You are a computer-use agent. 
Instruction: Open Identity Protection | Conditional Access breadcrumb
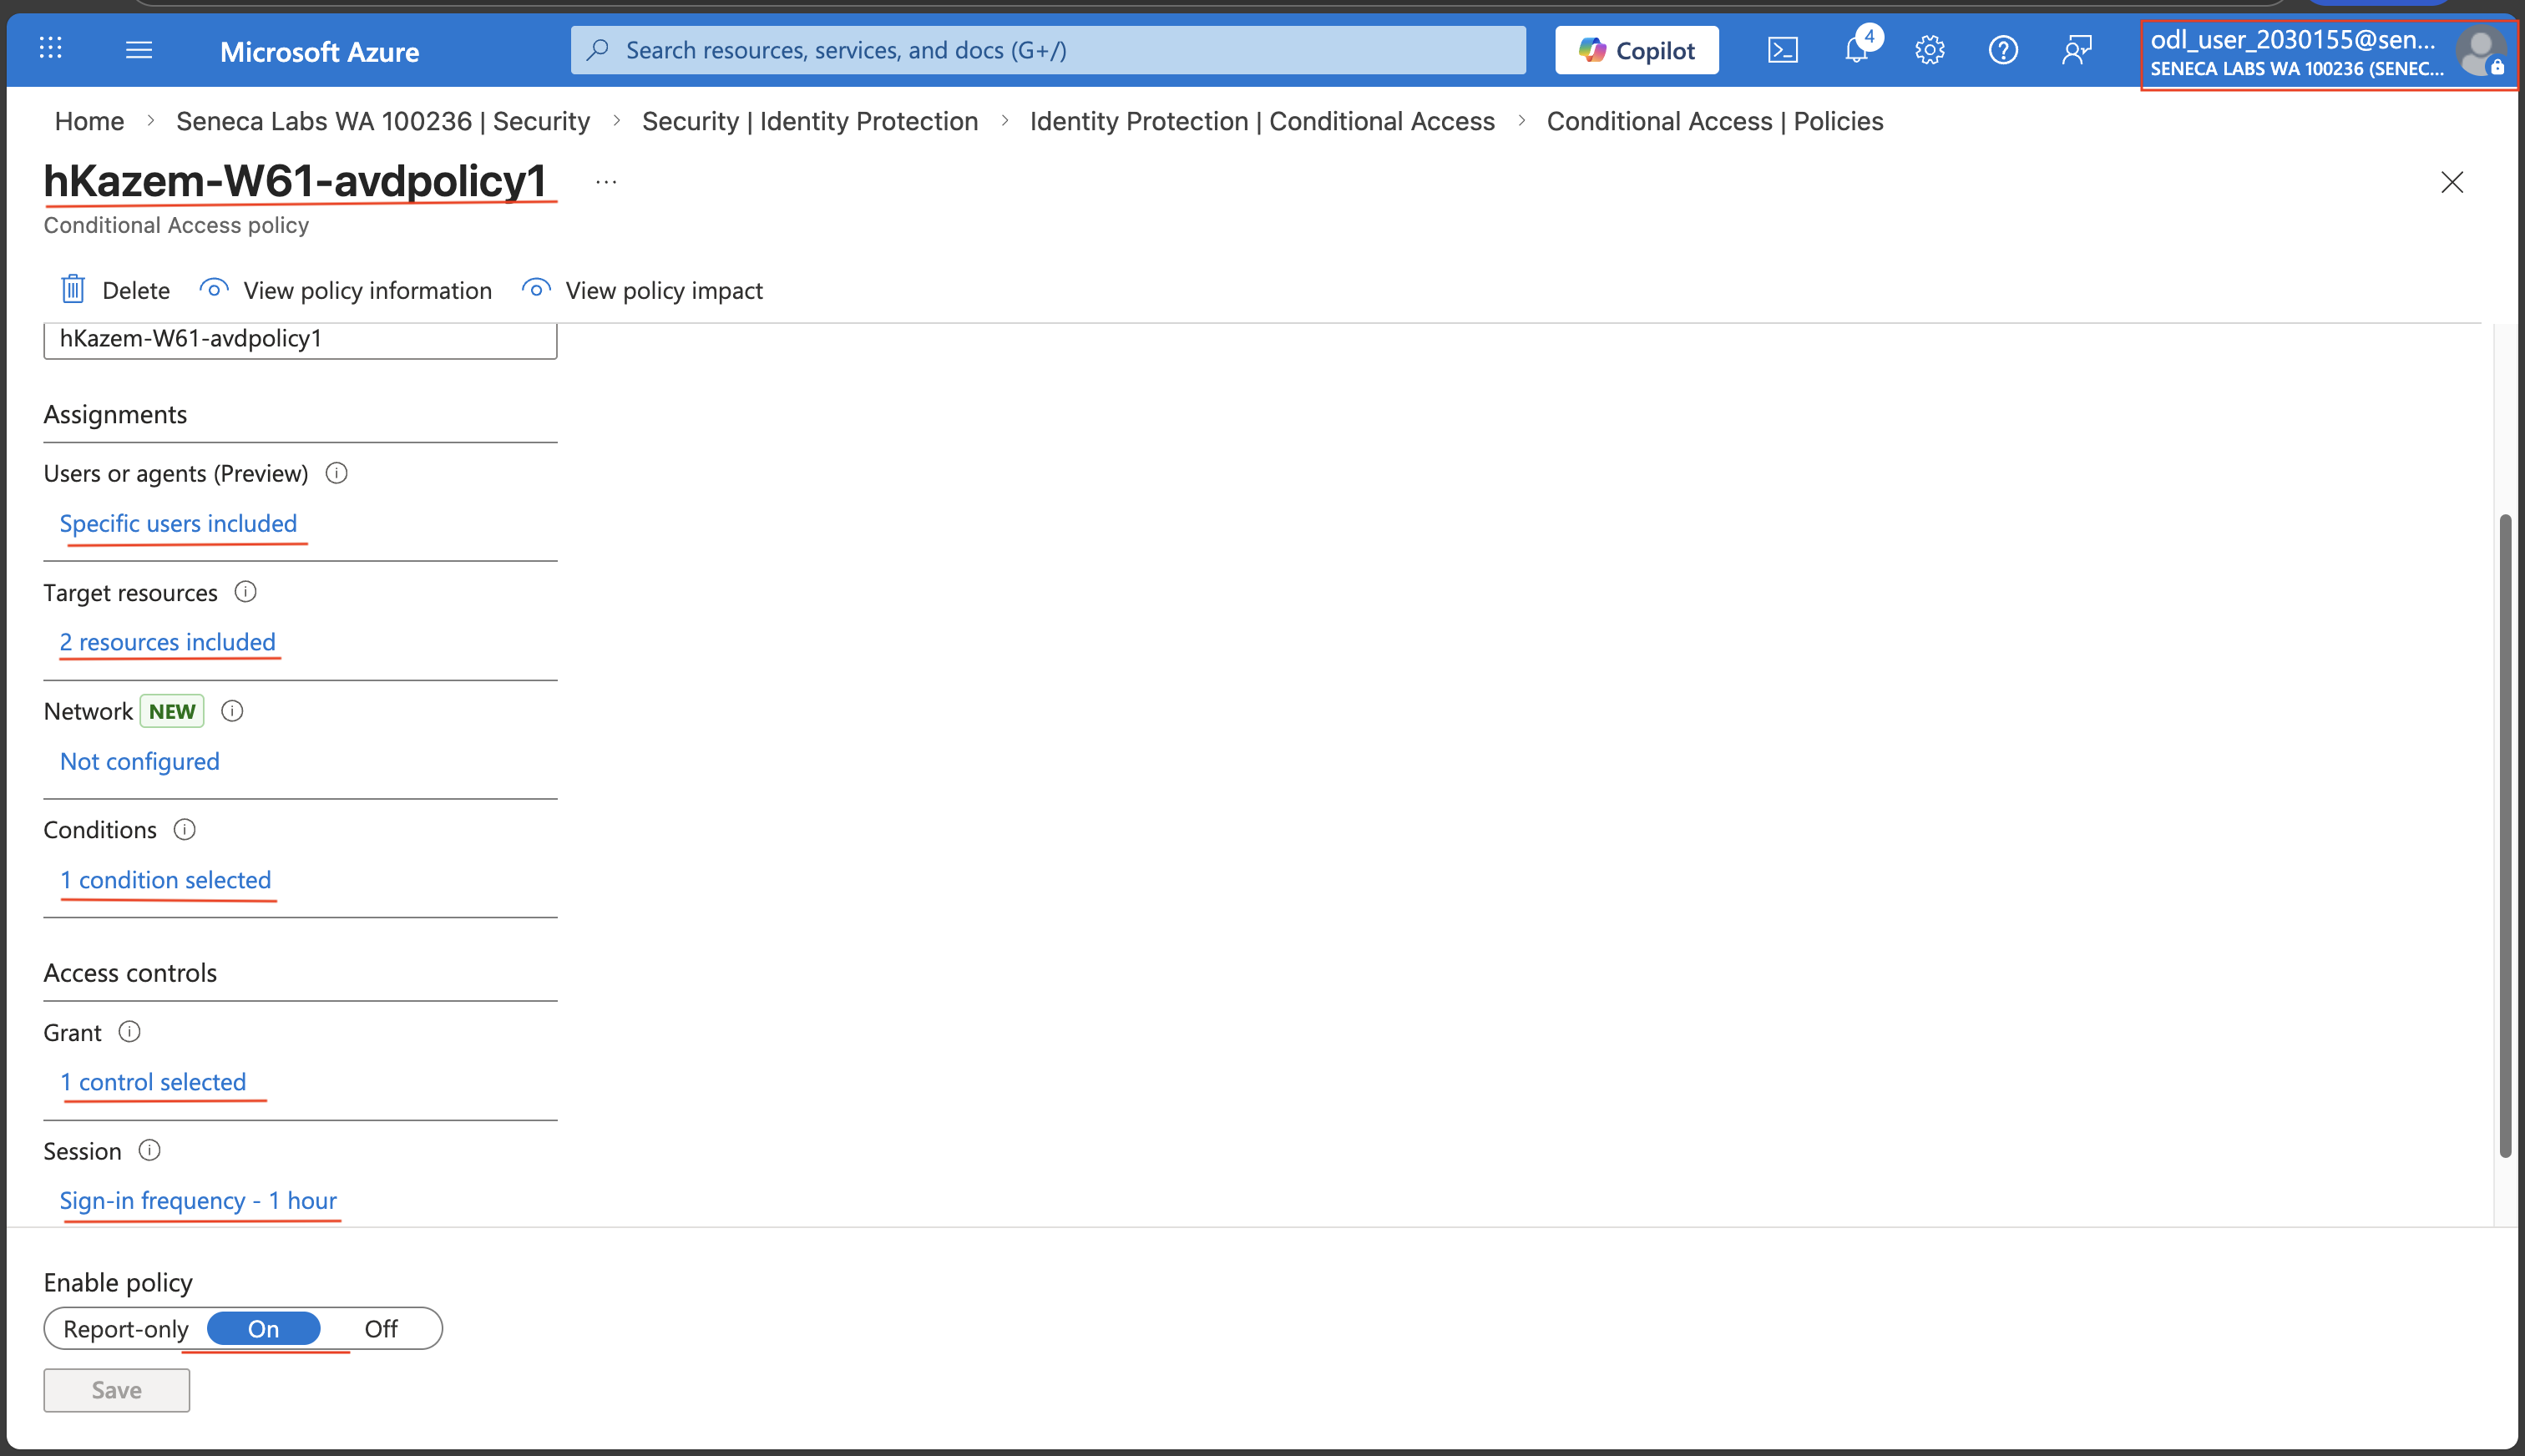(1262, 121)
